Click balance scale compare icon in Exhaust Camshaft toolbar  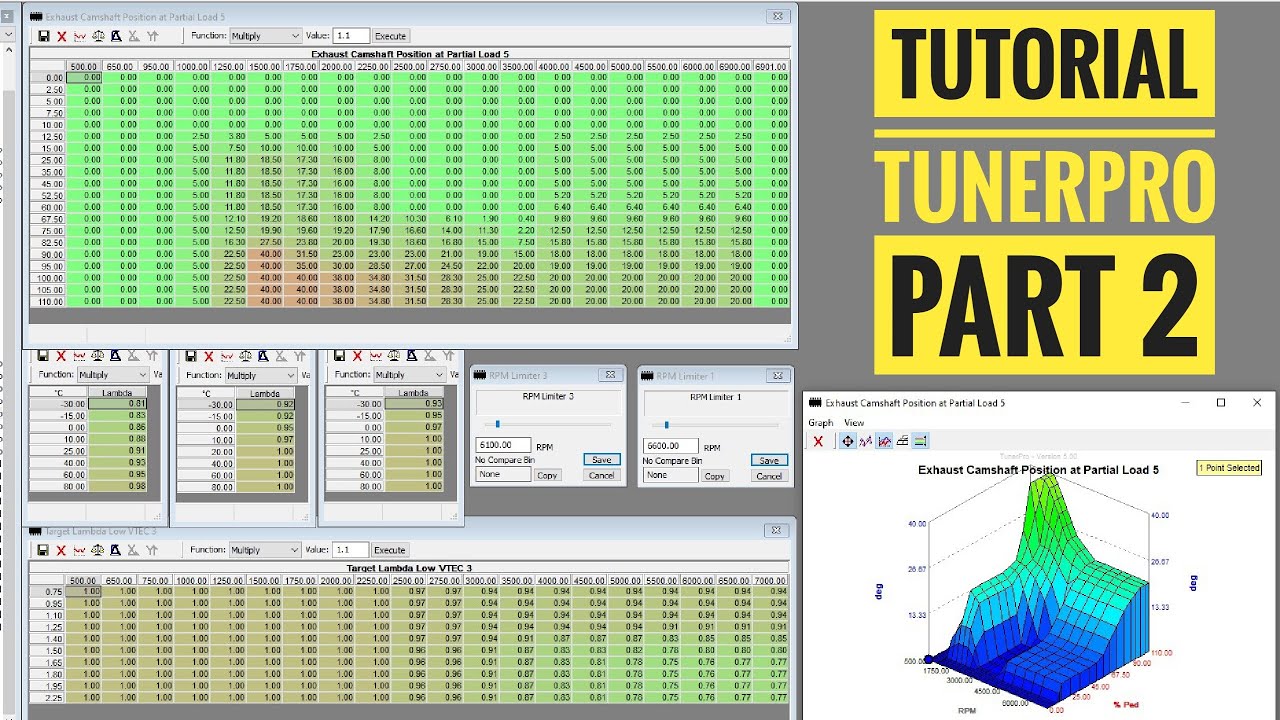[x=98, y=36]
